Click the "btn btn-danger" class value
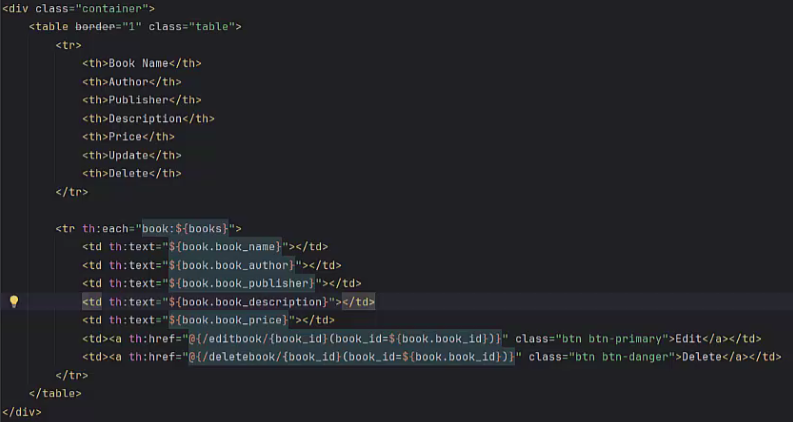Image resolution: width=793 pixels, height=422 pixels. (622, 357)
